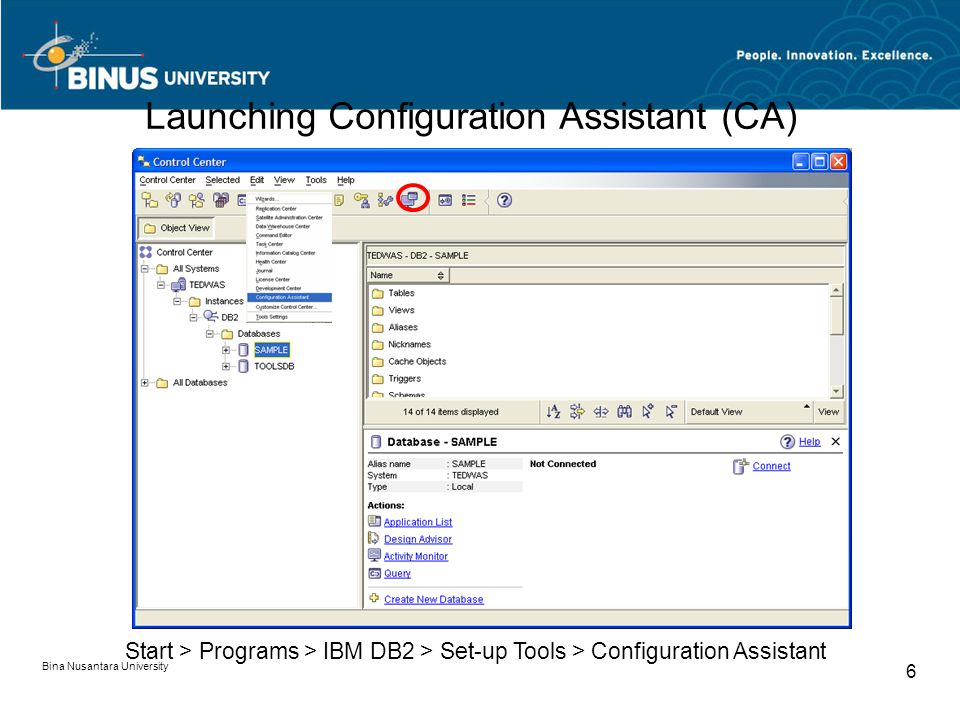Collapse the Databases folder node
The width and height of the screenshot is (960, 720).
click(209, 334)
